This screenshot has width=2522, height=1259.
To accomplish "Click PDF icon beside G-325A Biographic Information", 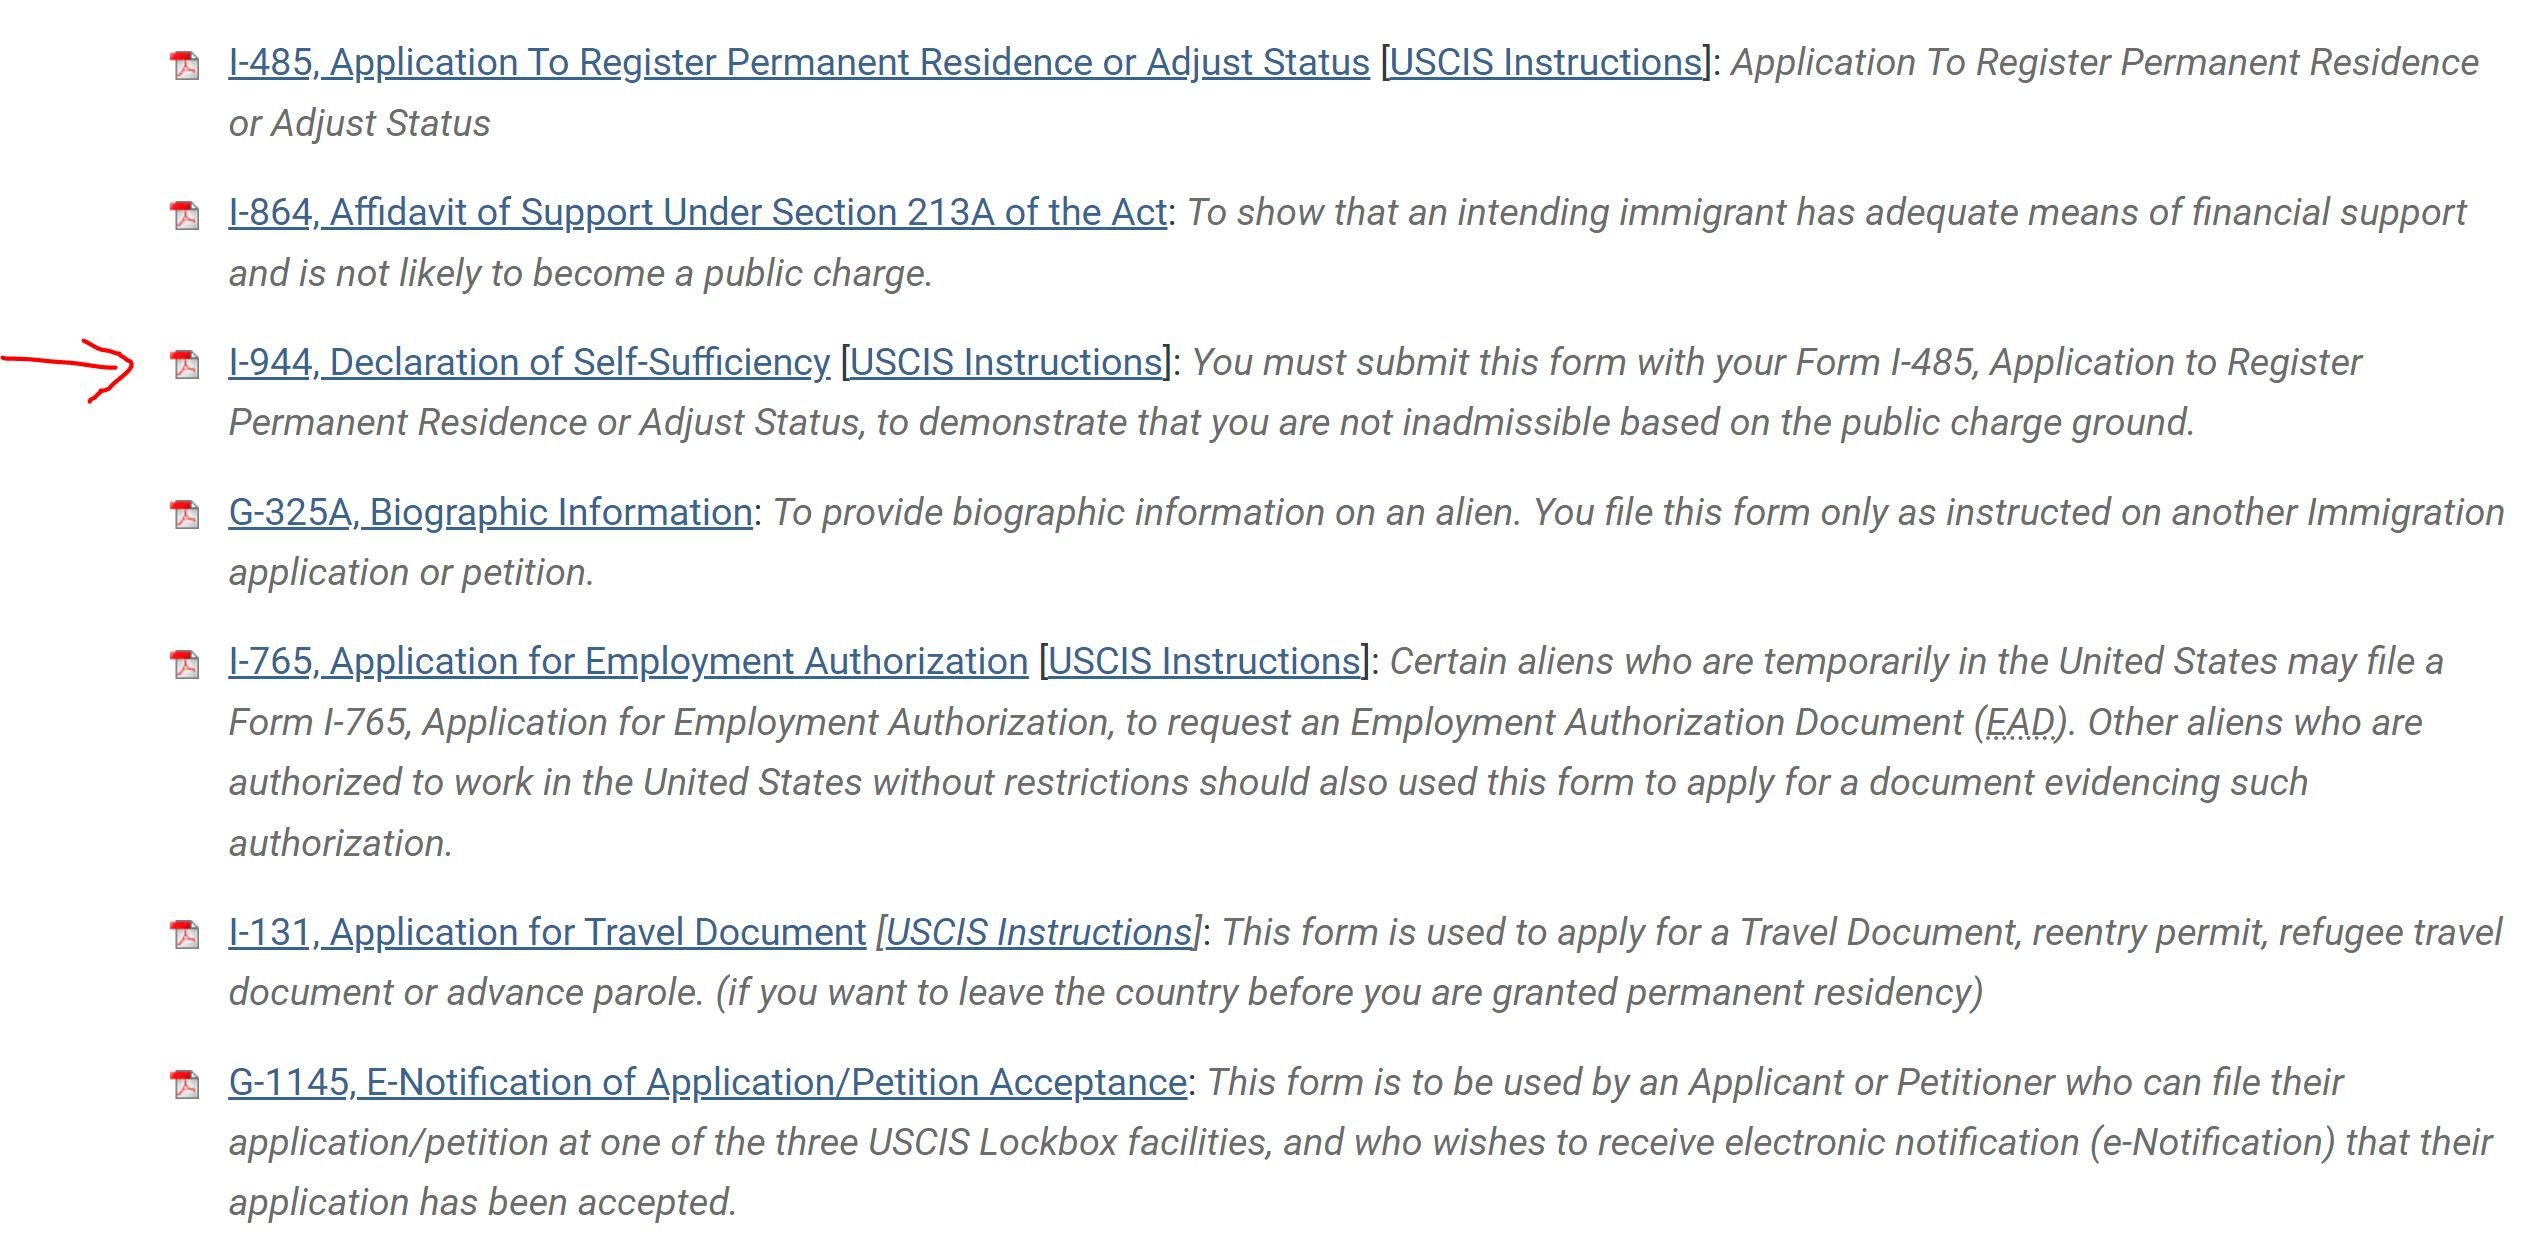I will pos(185,514).
